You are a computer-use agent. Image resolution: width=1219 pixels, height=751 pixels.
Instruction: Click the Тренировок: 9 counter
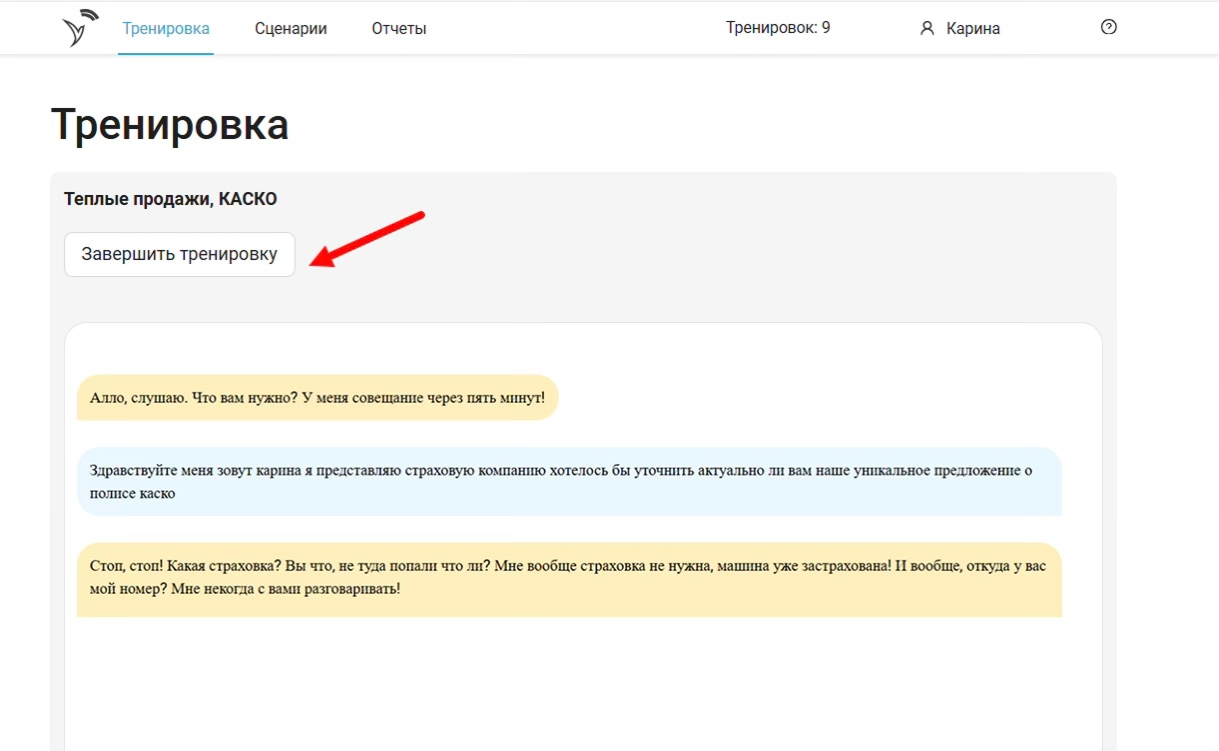click(x=778, y=28)
